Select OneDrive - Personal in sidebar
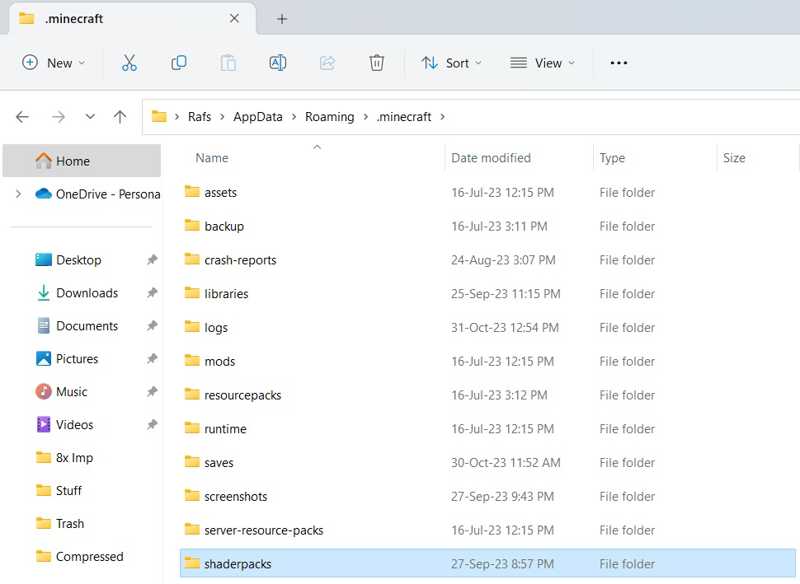Image resolution: width=800 pixels, height=584 pixels. point(97,194)
